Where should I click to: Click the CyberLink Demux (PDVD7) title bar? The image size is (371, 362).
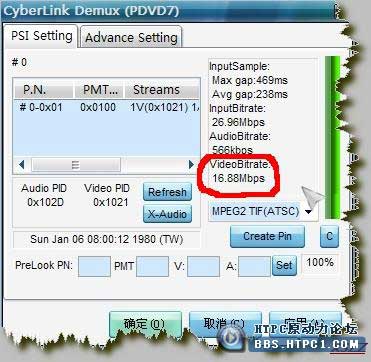pos(168,10)
